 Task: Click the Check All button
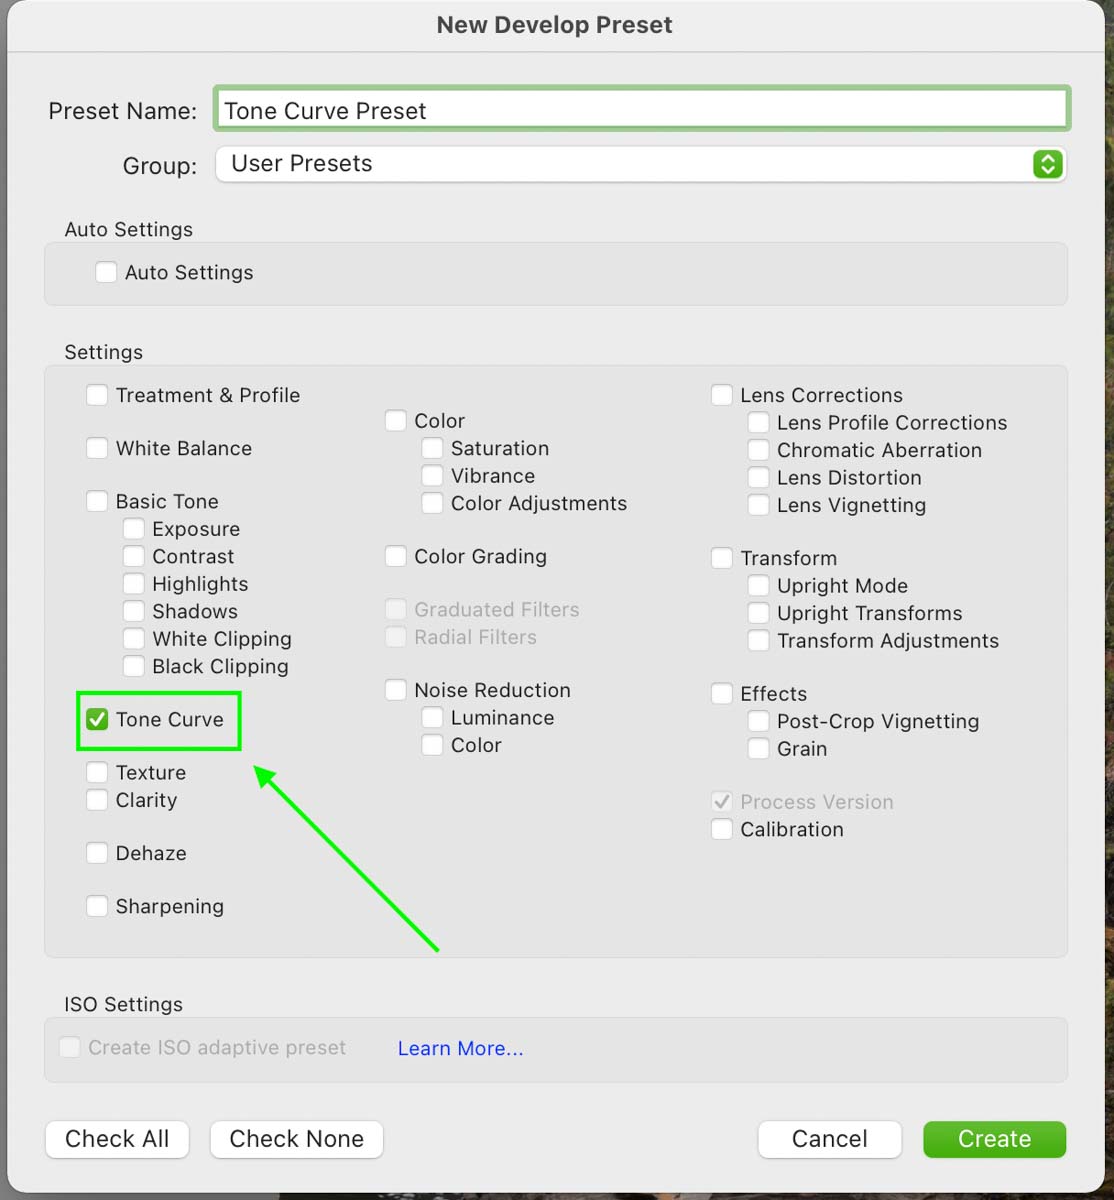click(117, 1139)
